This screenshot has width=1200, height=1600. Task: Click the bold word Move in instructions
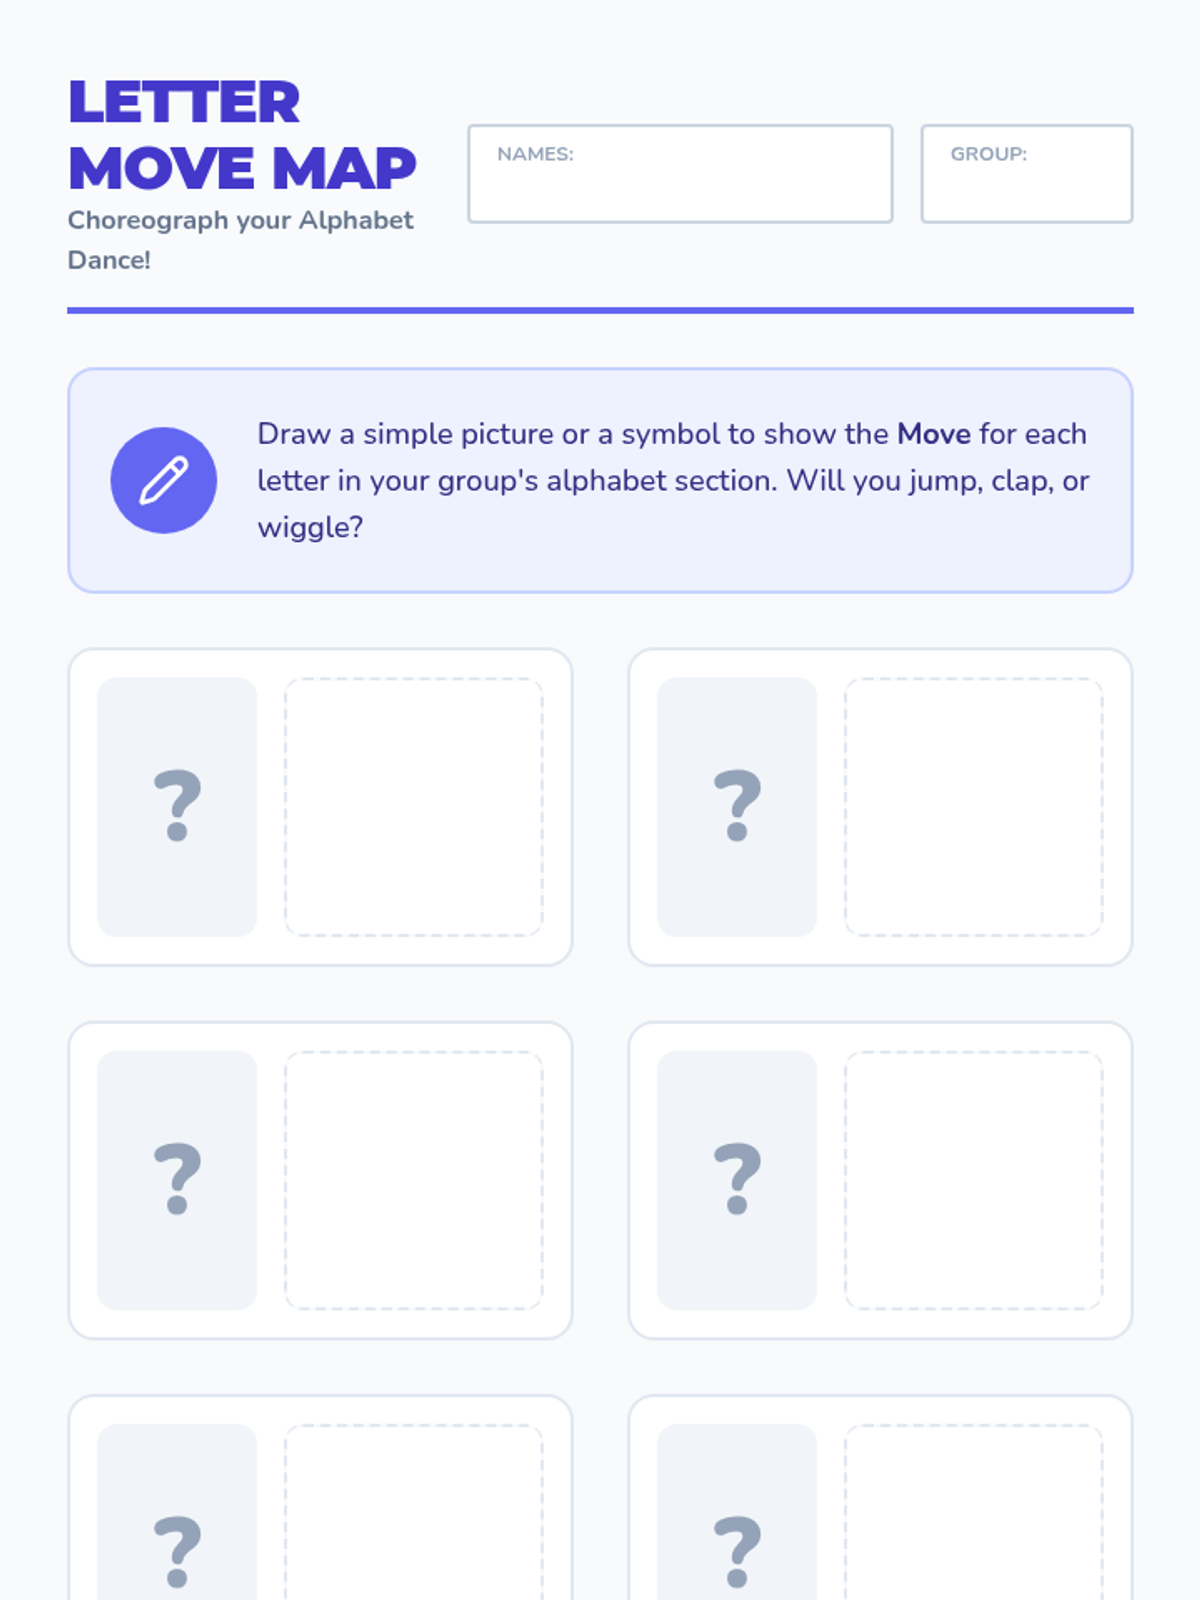[x=934, y=434]
